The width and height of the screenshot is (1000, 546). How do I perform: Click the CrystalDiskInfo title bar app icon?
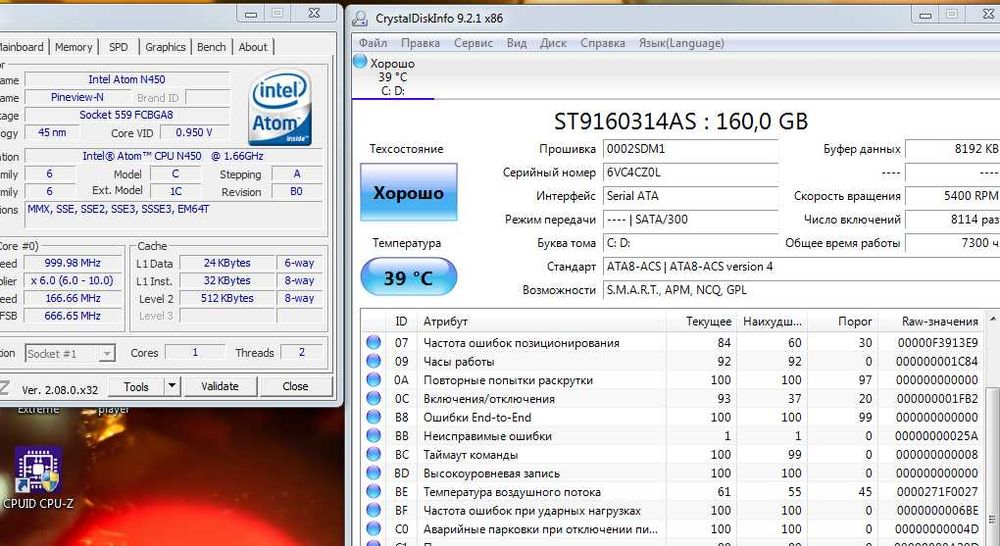click(x=360, y=18)
